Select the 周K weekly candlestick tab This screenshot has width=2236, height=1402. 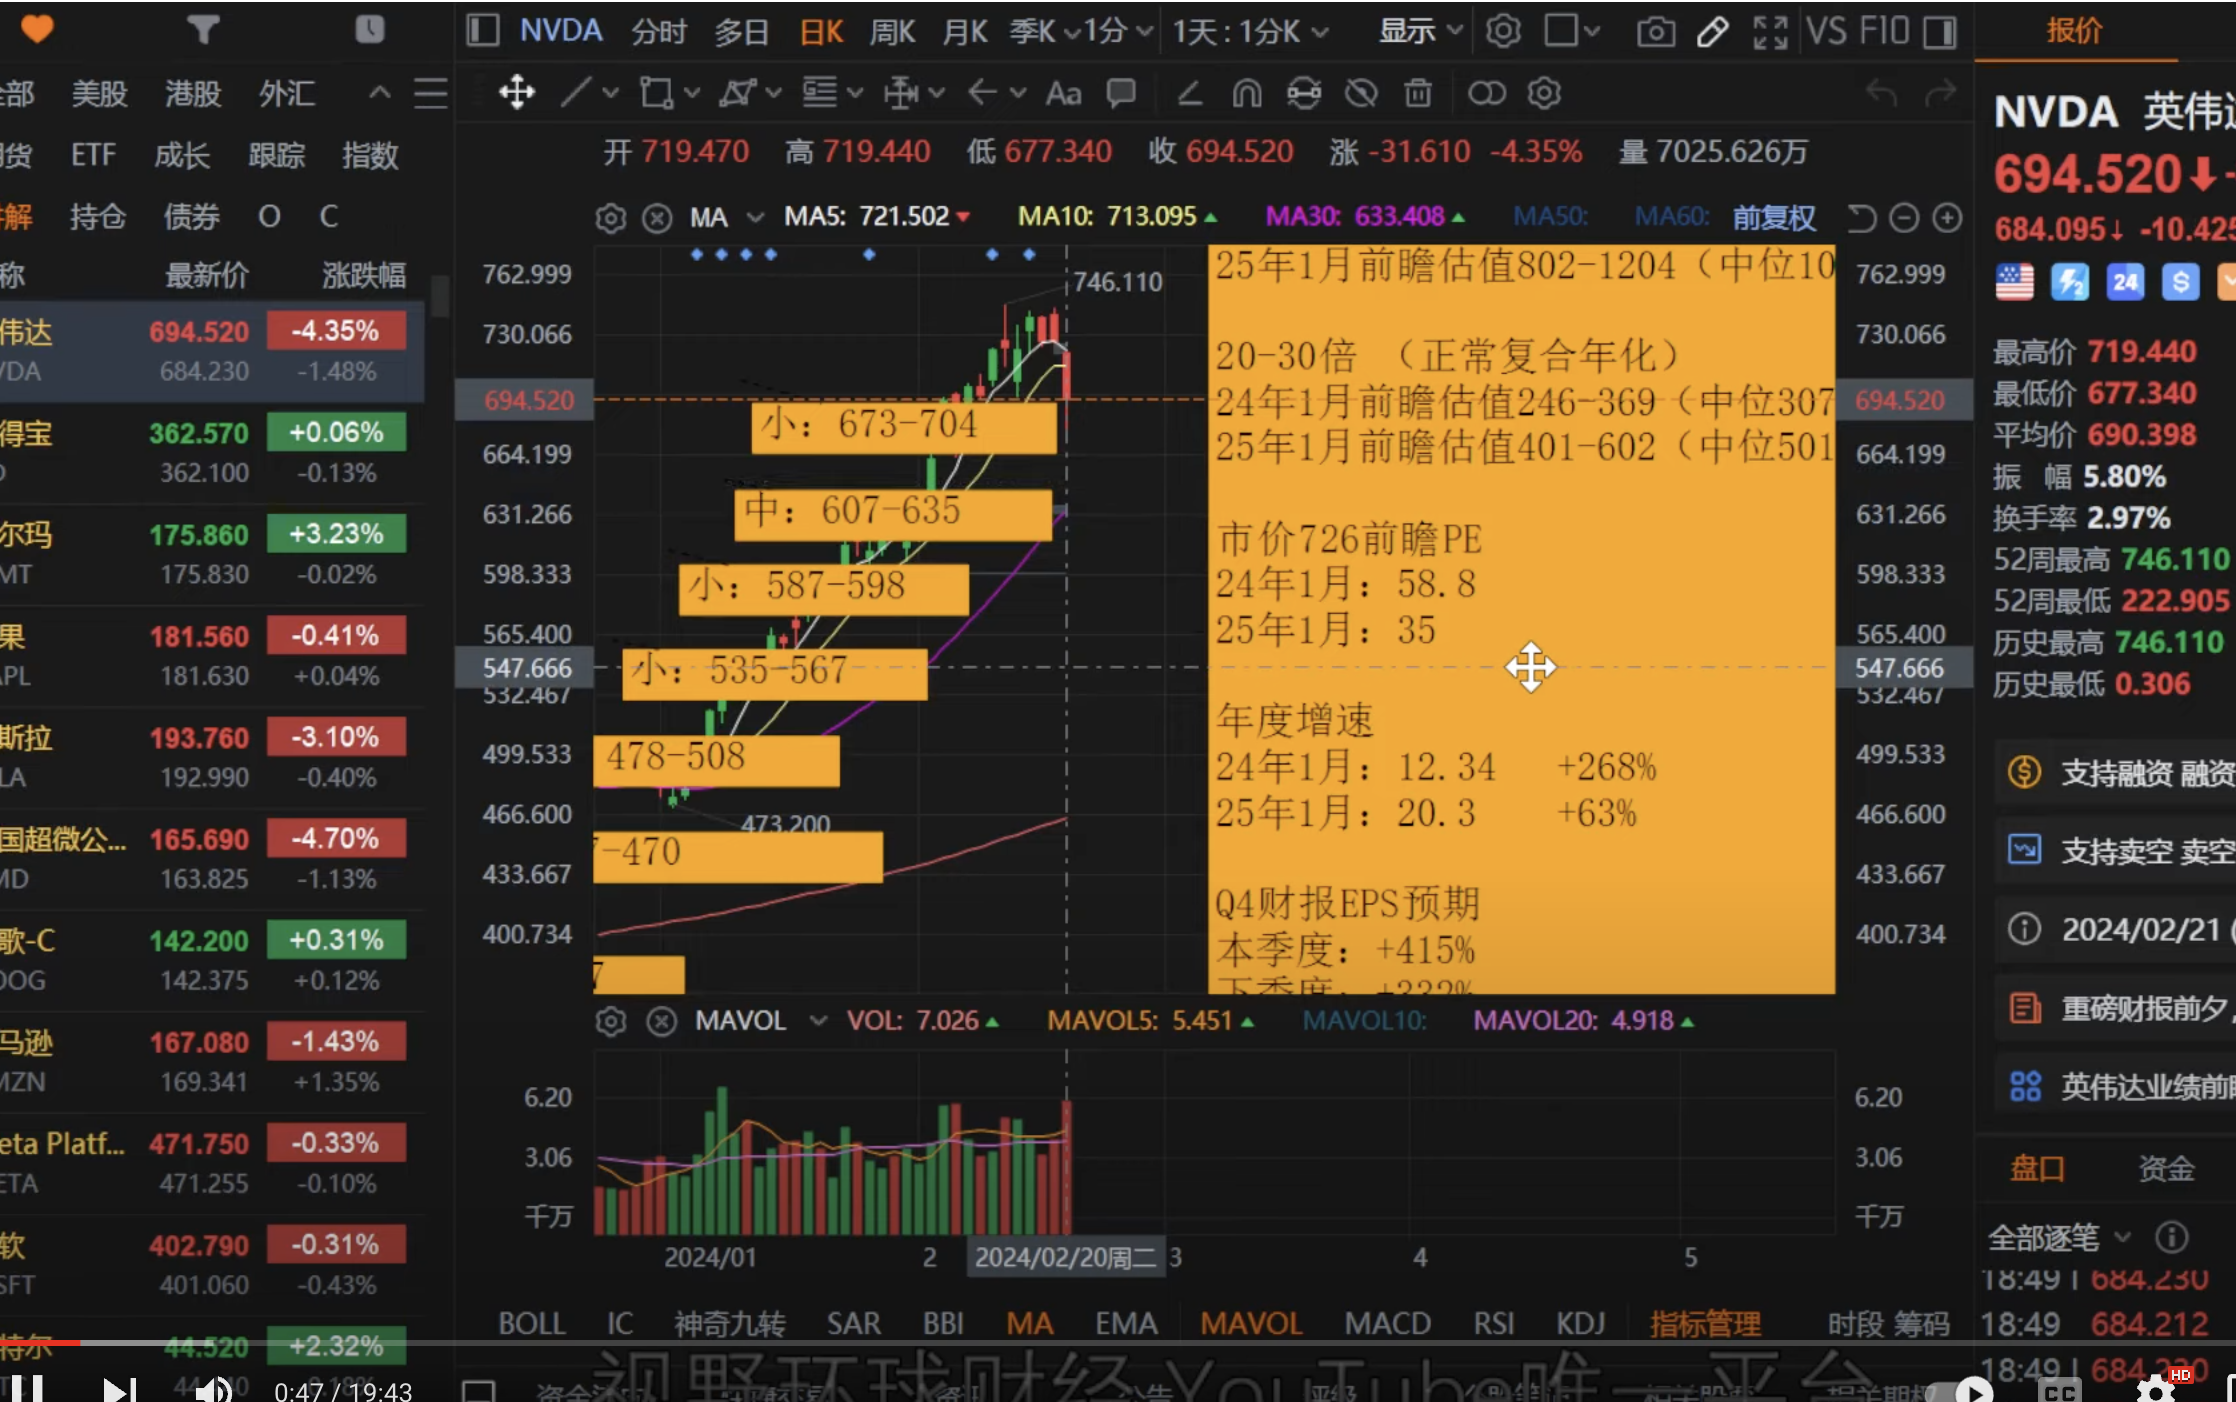click(892, 32)
